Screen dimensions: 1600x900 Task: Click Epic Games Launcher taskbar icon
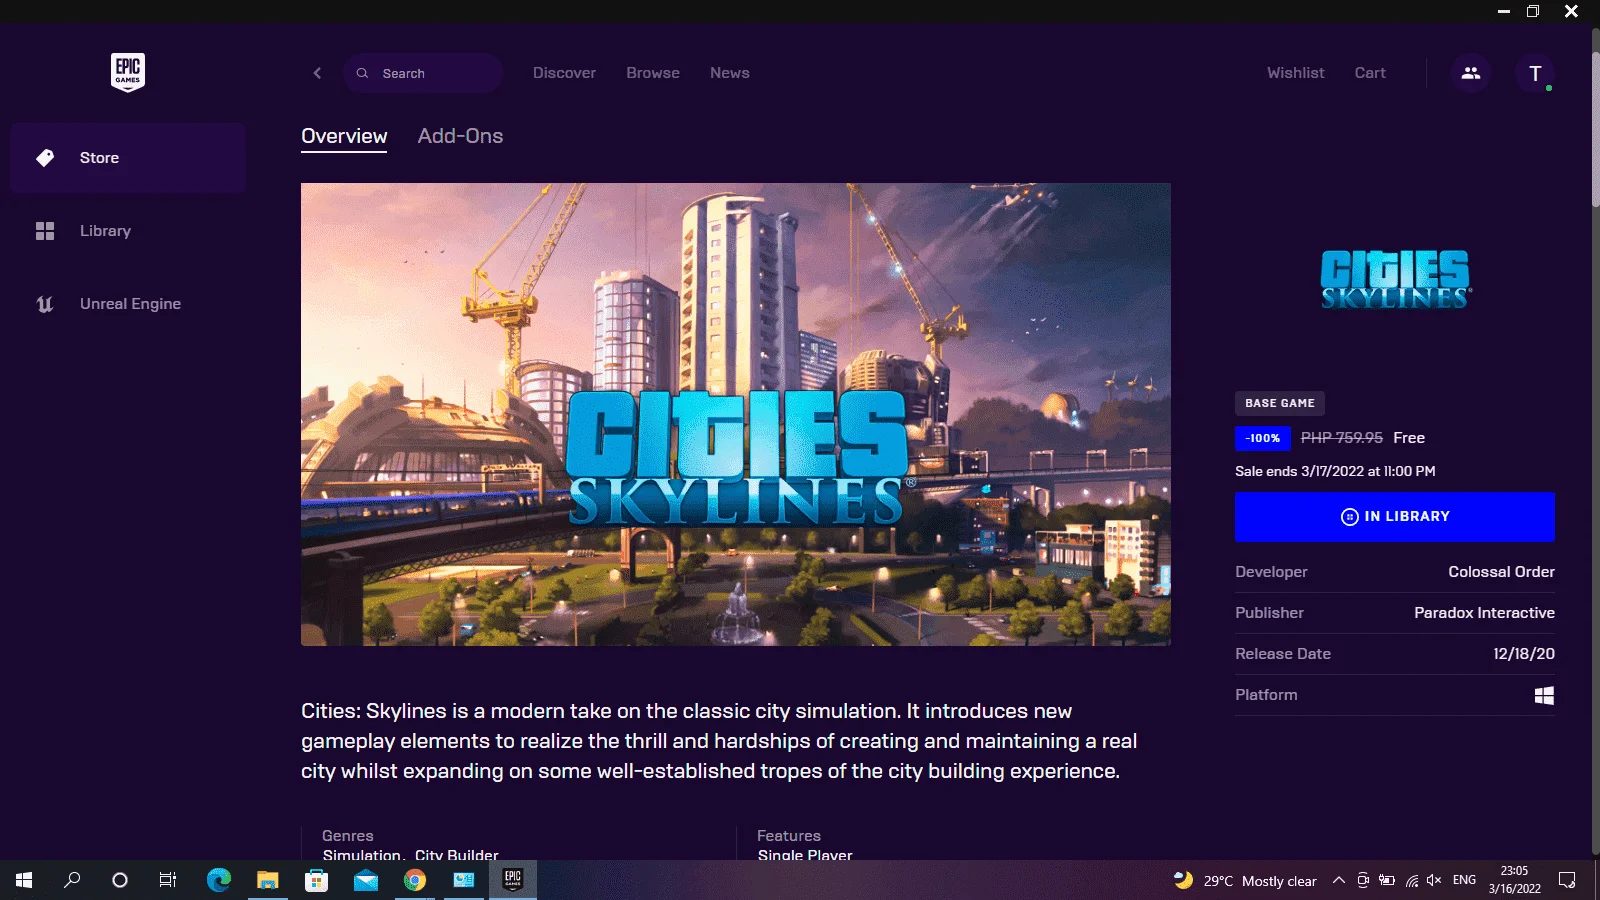513,880
